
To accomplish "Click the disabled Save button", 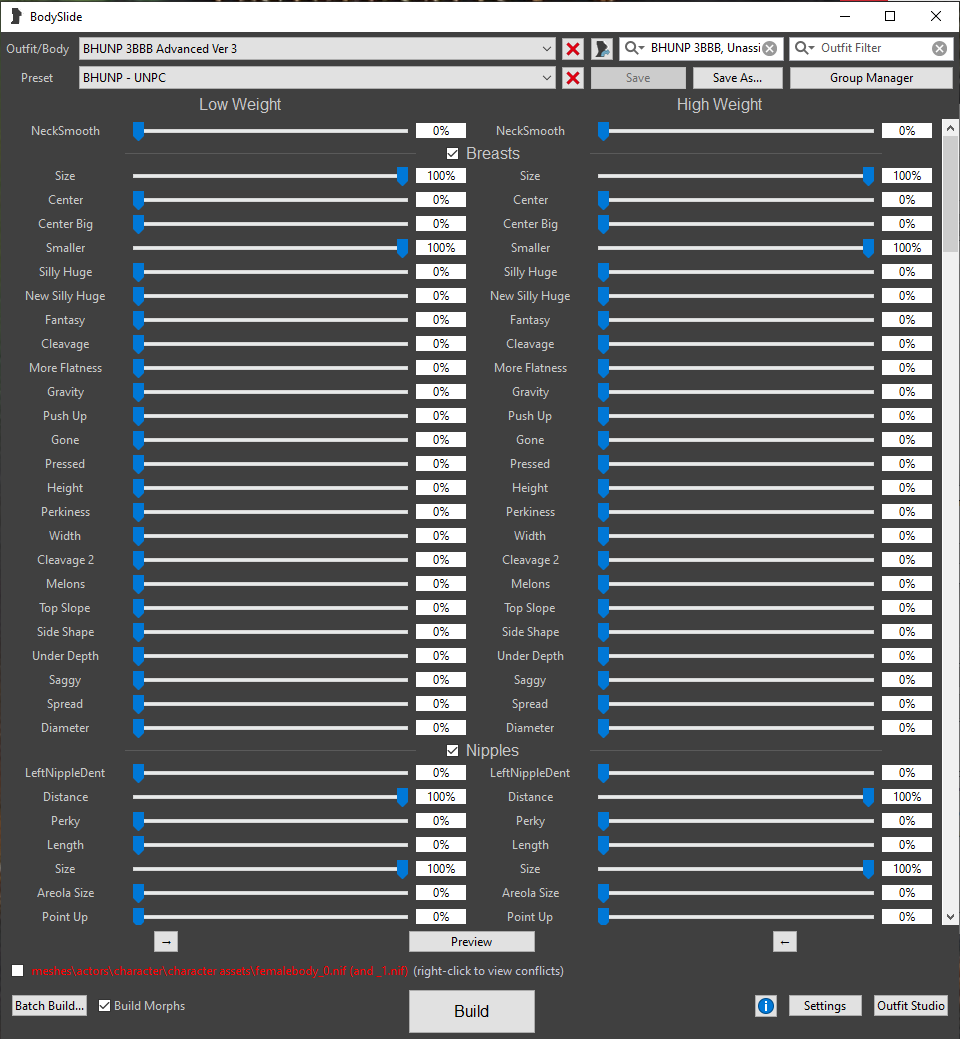I will 638,78.
